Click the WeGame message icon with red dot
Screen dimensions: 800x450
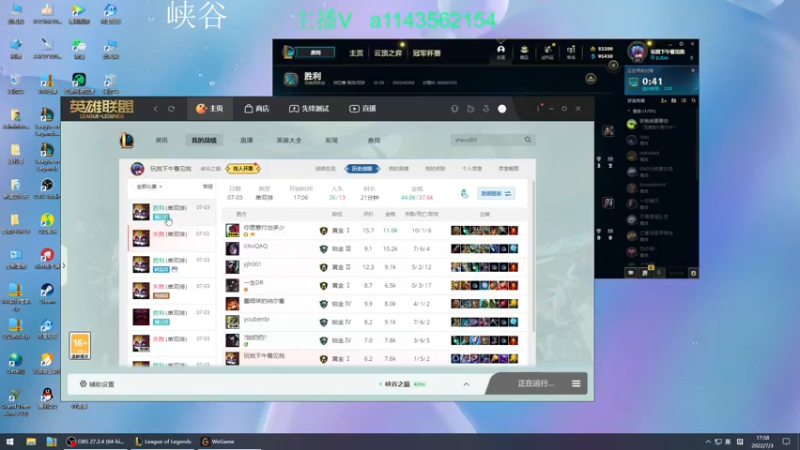pyautogui.click(x=538, y=108)
